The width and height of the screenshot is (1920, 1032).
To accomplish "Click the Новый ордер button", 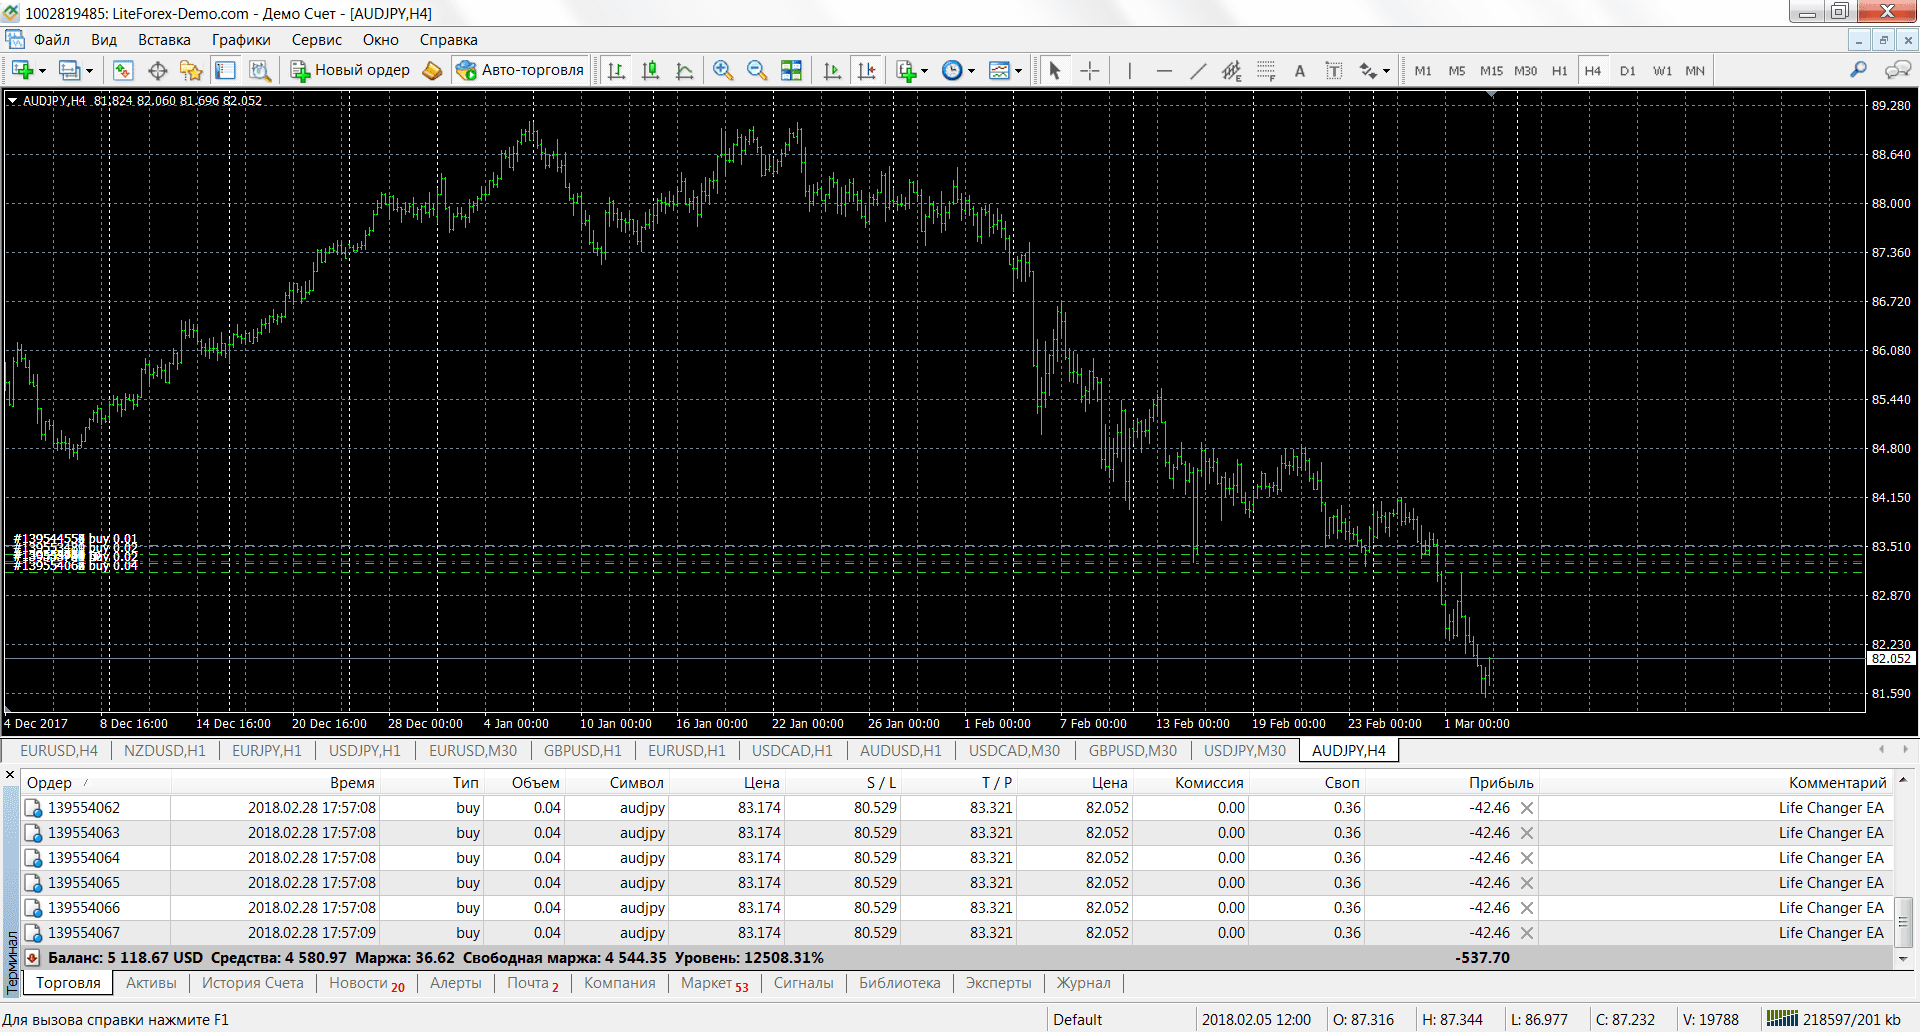I will 350,70.
